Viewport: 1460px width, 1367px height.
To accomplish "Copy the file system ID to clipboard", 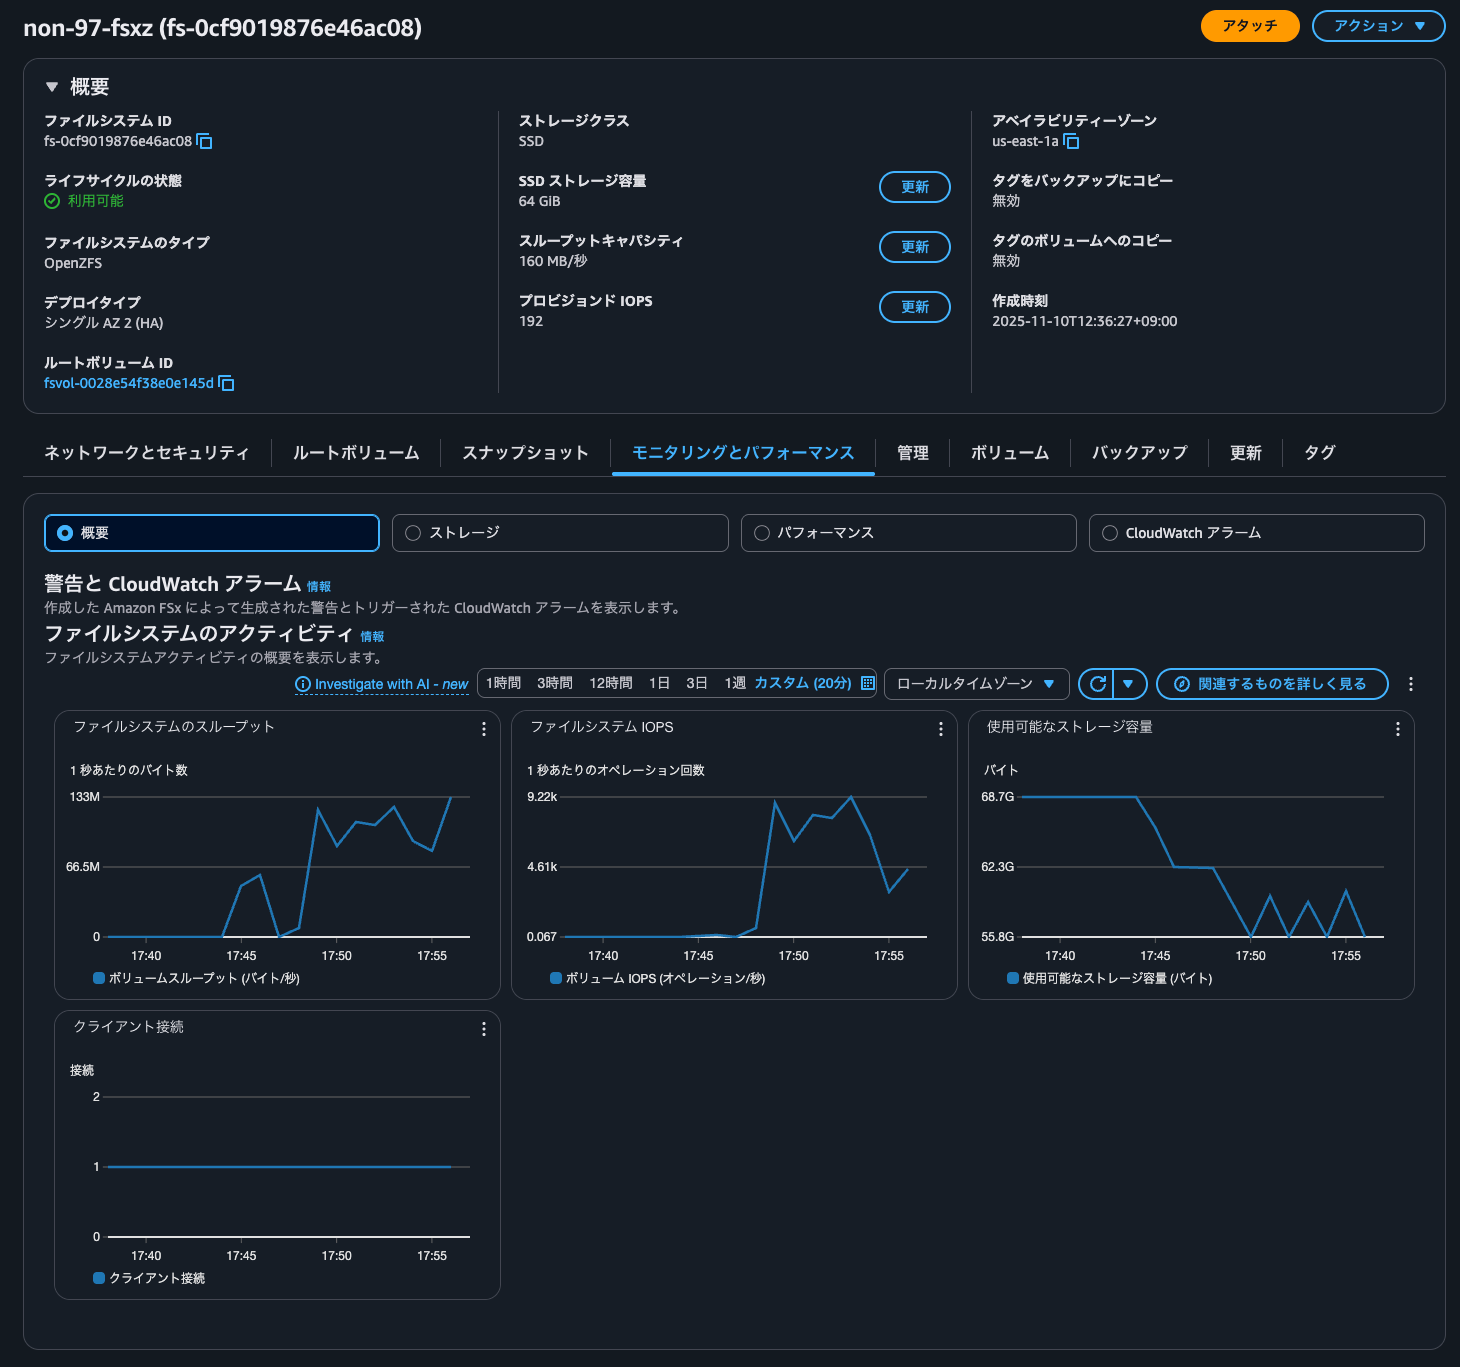I will click(205, 142).
